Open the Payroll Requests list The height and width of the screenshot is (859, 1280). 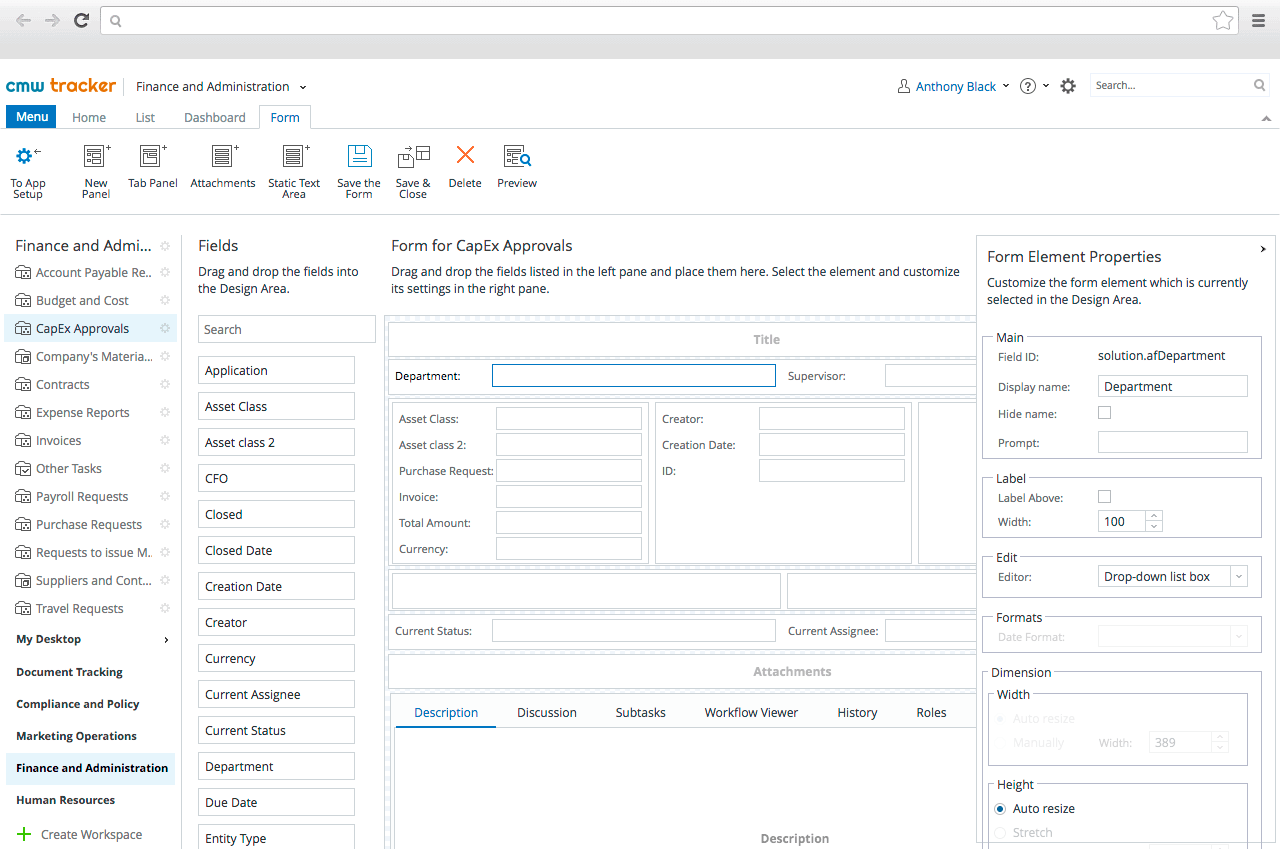tap(82, 496)
